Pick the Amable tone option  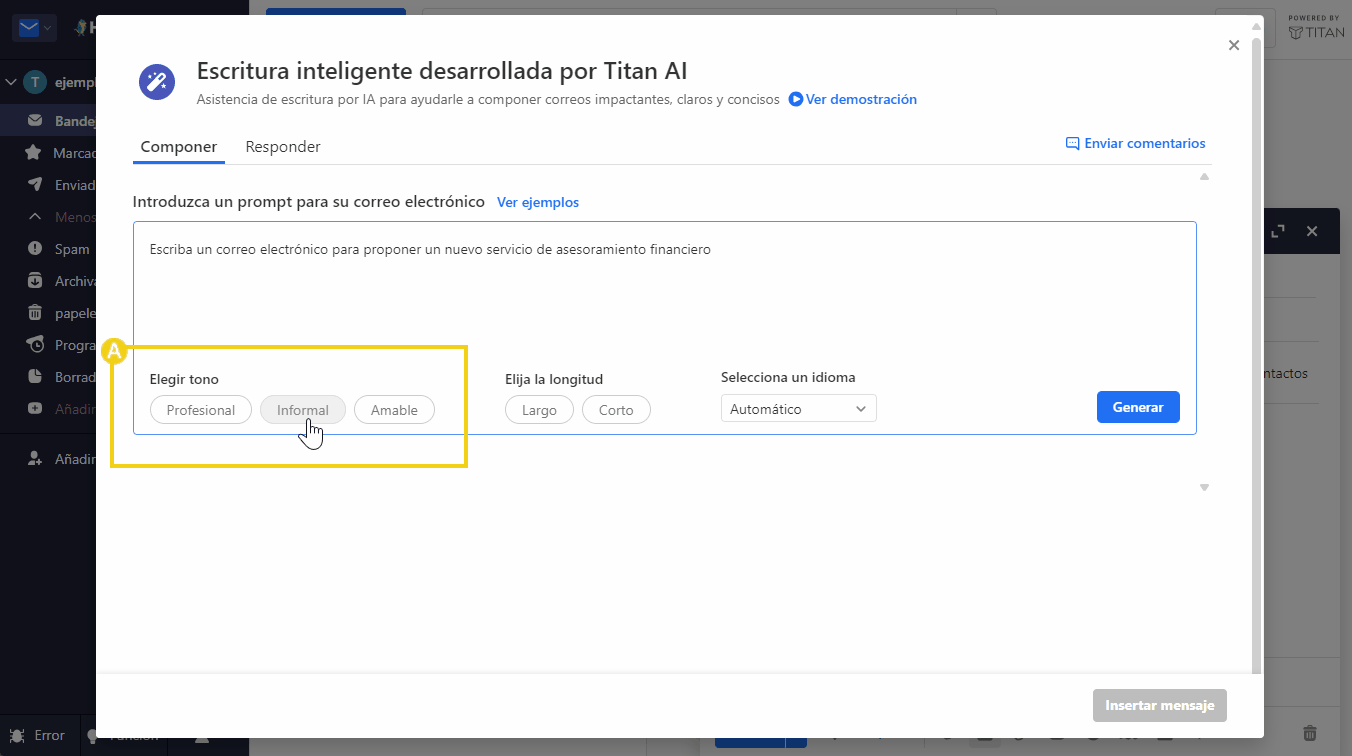394,410
